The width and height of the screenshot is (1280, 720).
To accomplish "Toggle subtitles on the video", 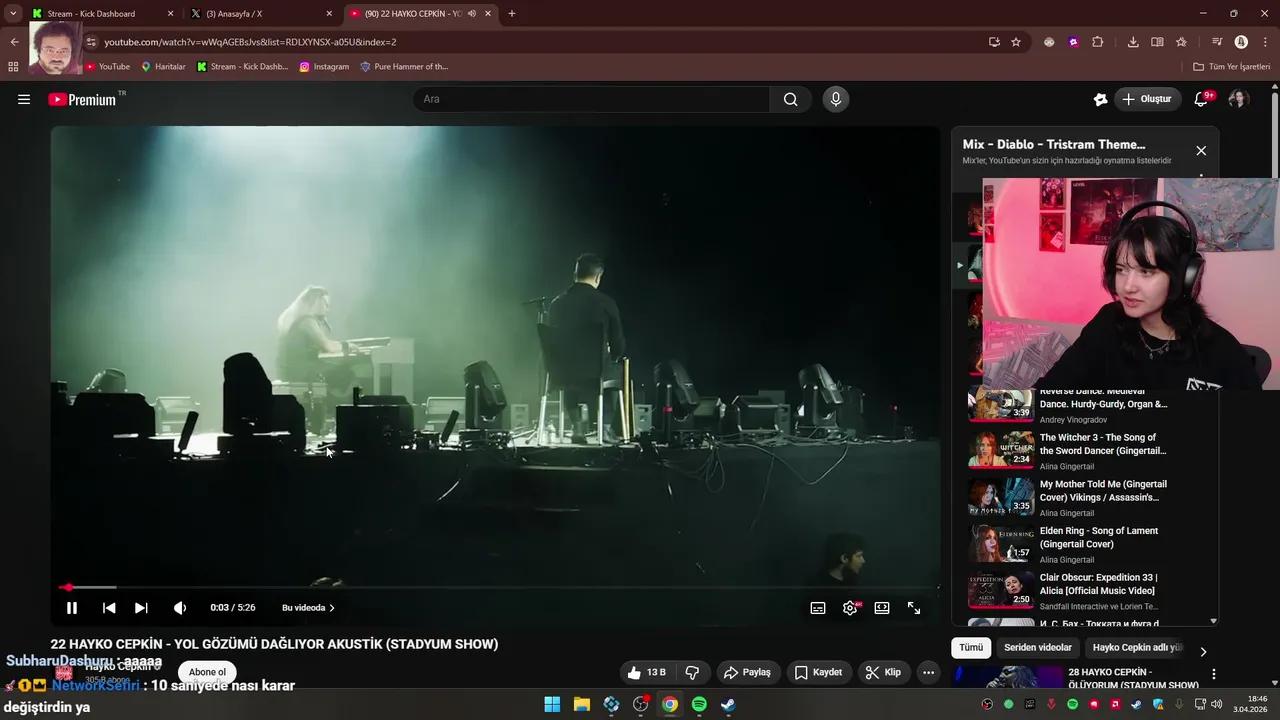I will 818,608.
